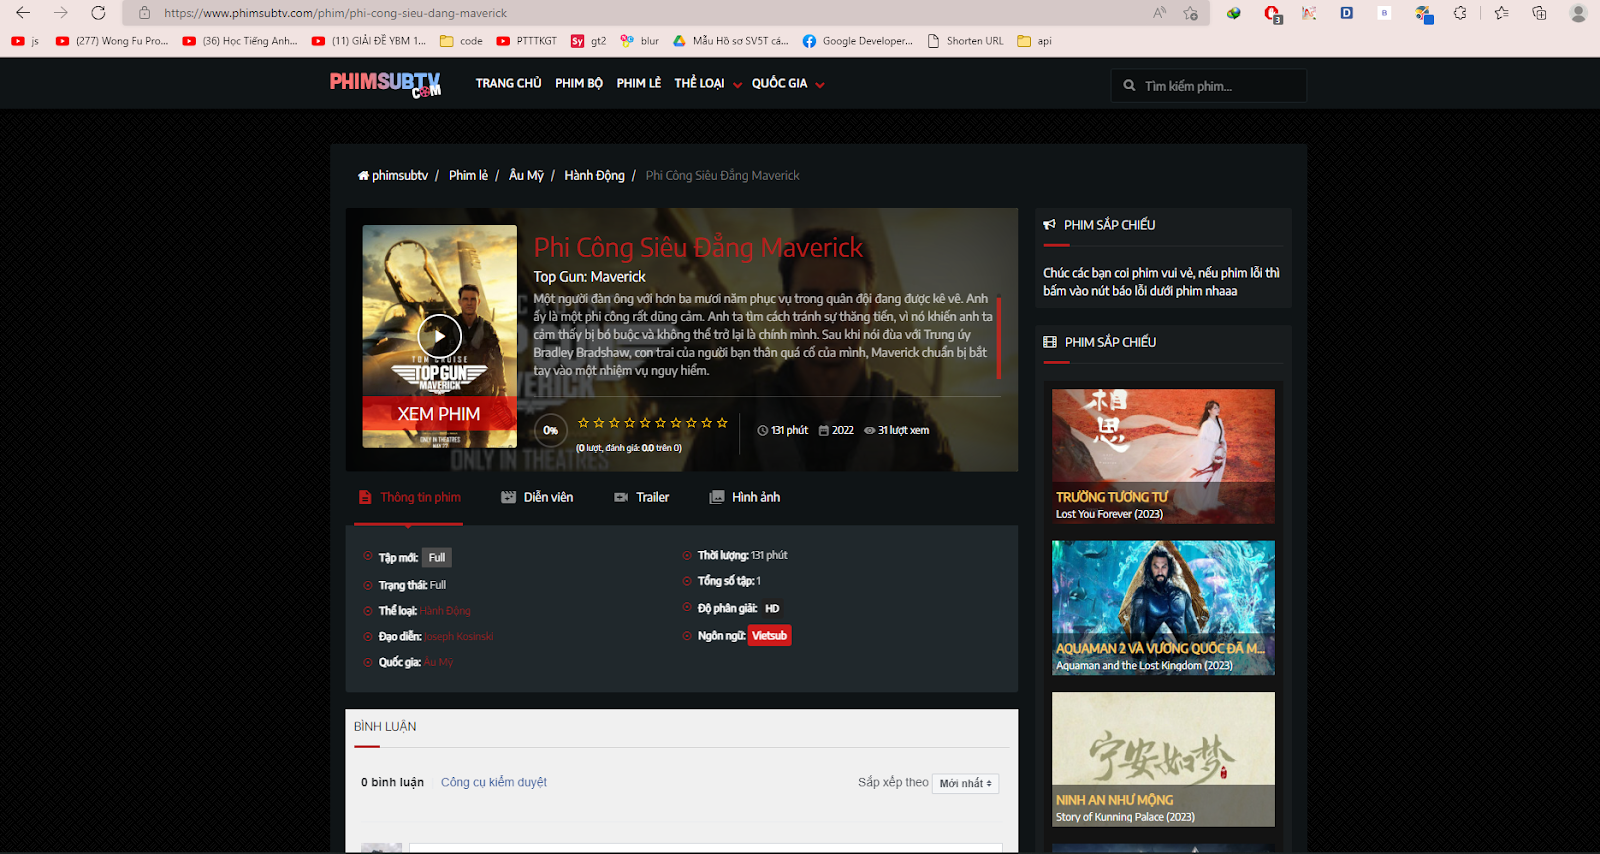Viewport: 1600px width, 854px height.
Task: Switch to the Hình ảnh tab
Action: (x=744, y=497)
